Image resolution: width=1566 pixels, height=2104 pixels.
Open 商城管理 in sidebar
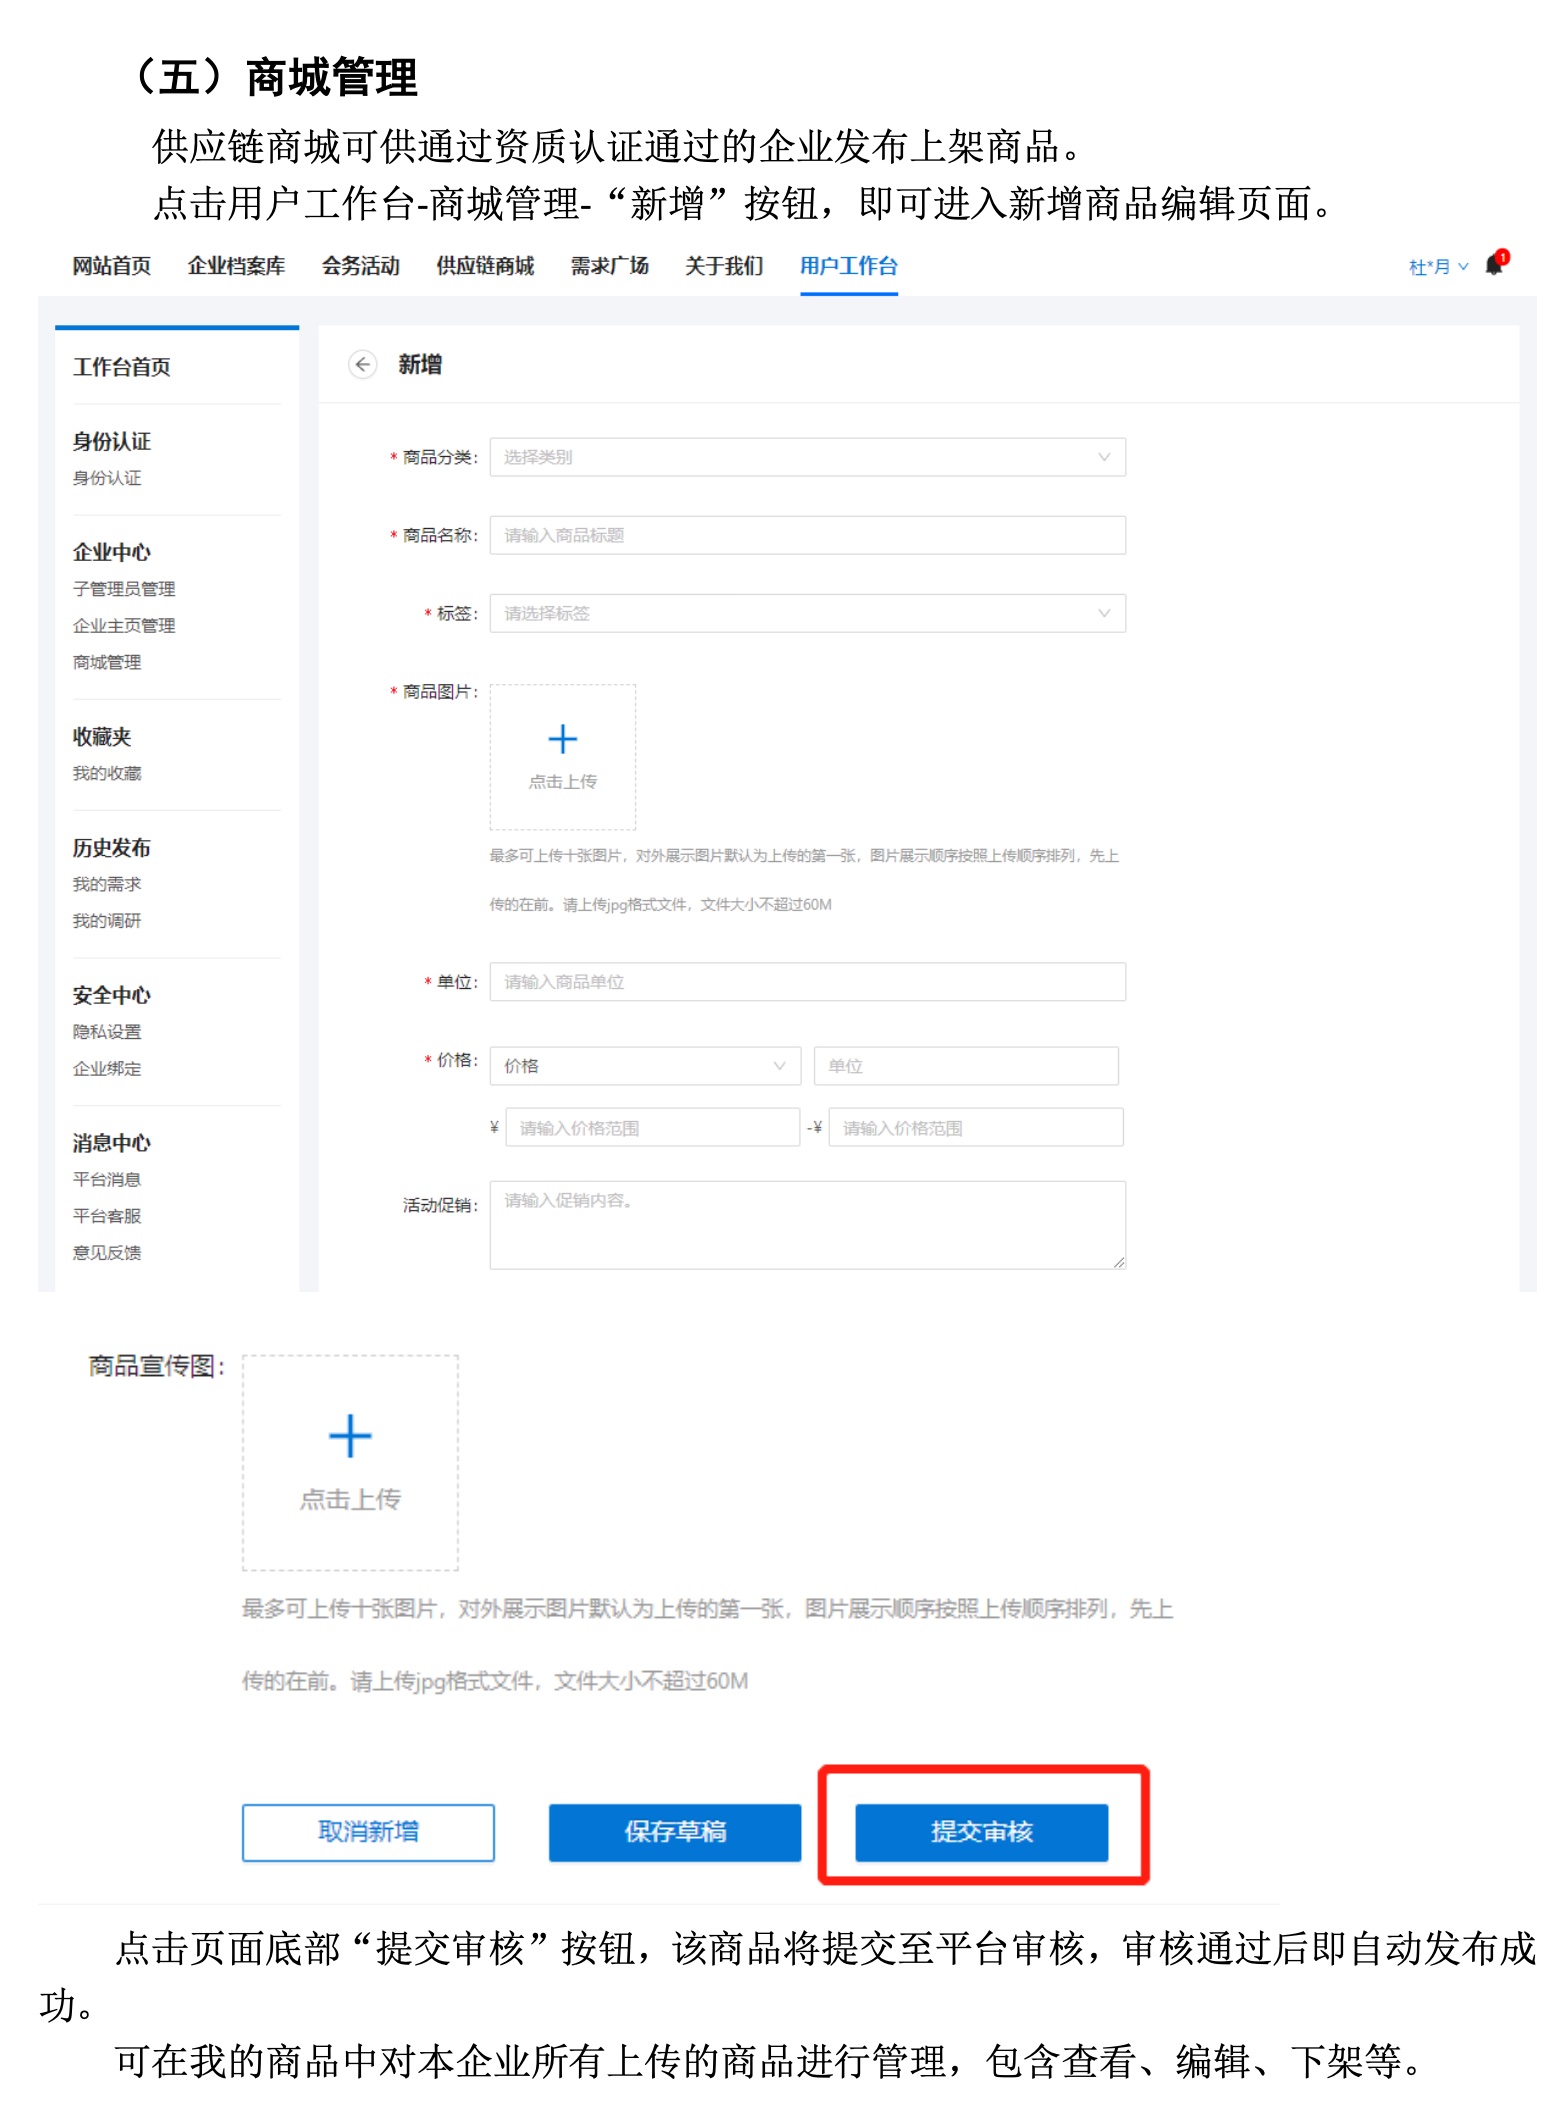(x=107, y=662)
